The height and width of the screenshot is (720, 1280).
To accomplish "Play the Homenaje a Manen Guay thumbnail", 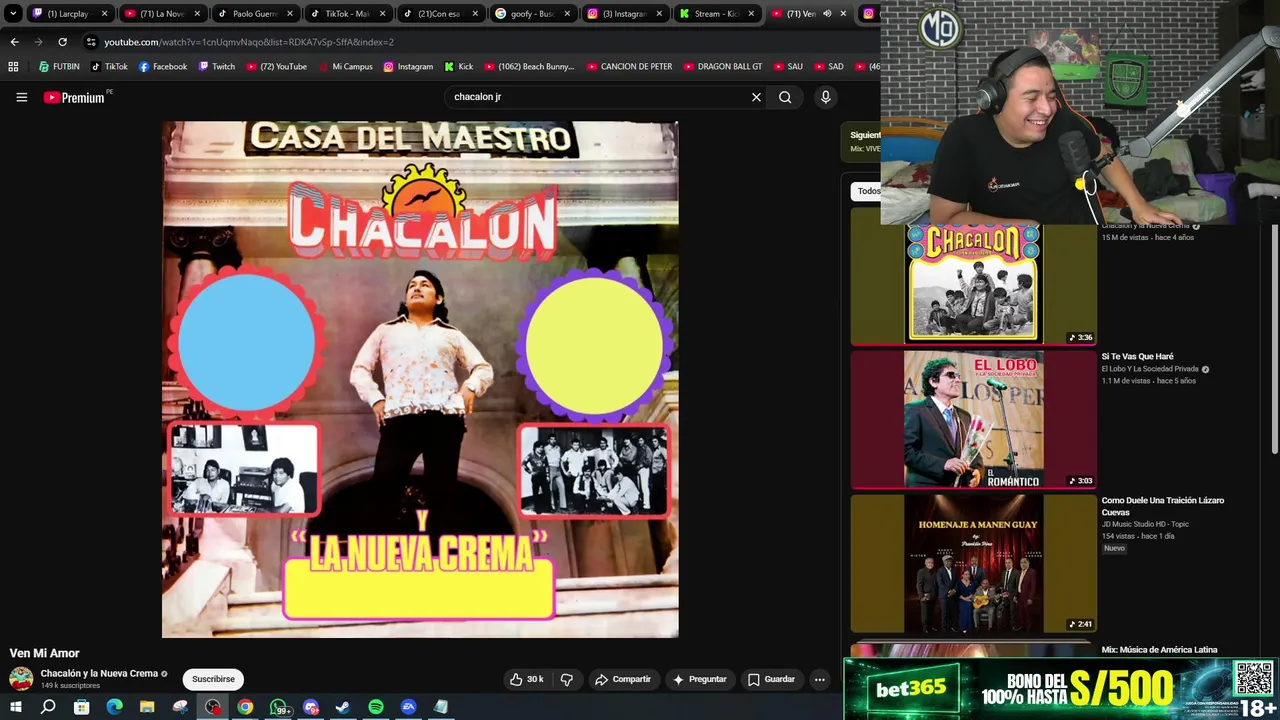I will (973, 563).
